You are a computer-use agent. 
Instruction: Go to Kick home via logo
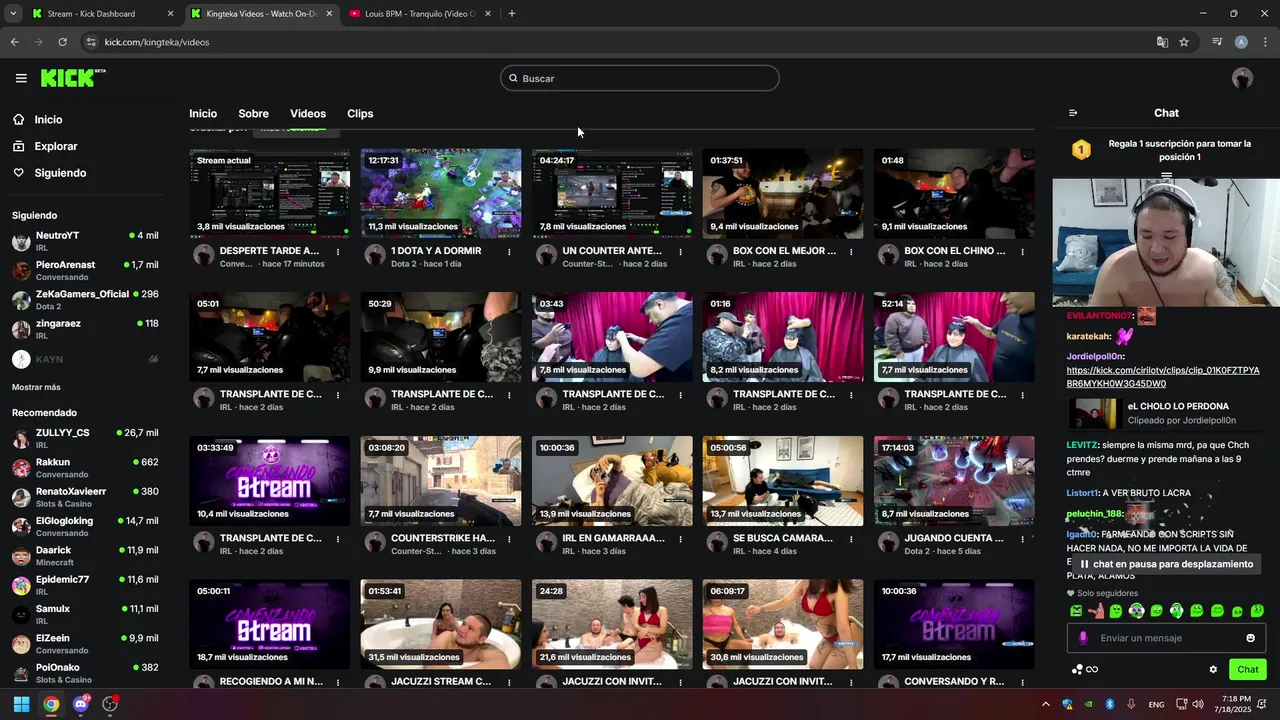click(x=73, y=78)
